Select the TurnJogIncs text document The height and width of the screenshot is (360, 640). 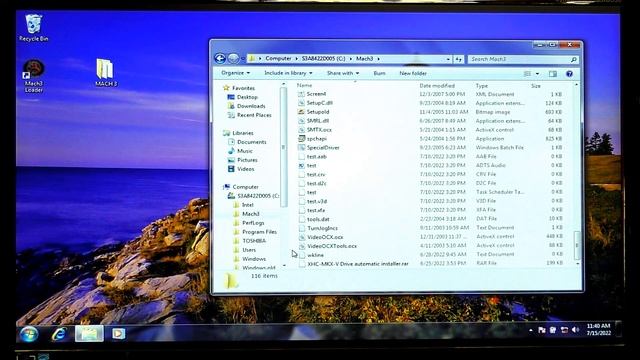(x=322, y=228)
